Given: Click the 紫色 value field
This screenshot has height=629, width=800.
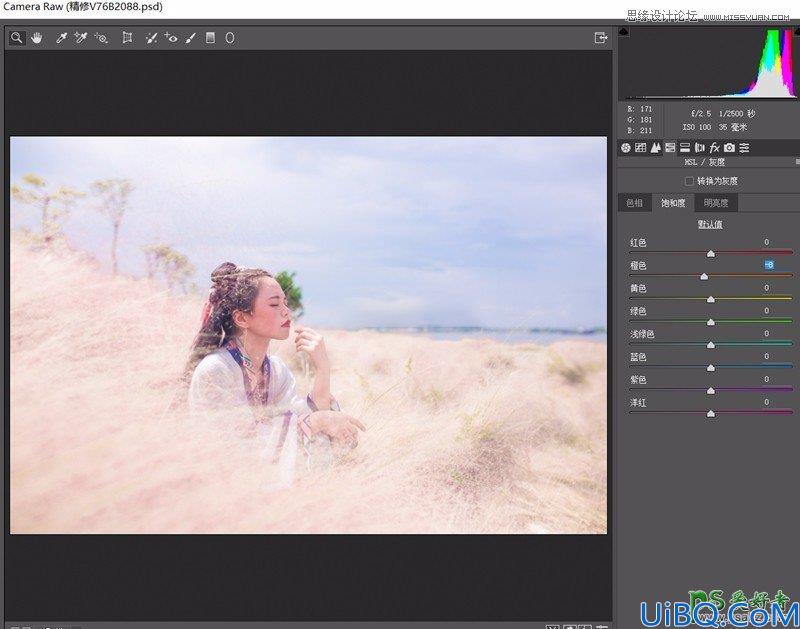Looking at the screenshot, I should click(766, 379).
